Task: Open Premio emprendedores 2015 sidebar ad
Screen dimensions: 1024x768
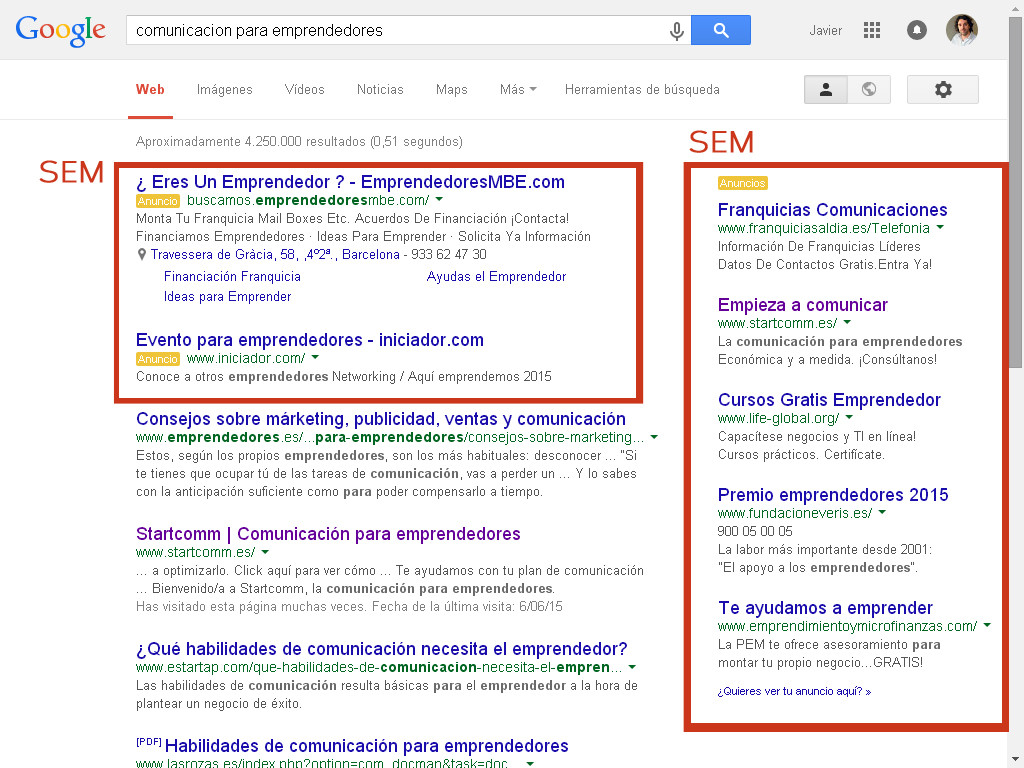Action: (x=833, y=494)
